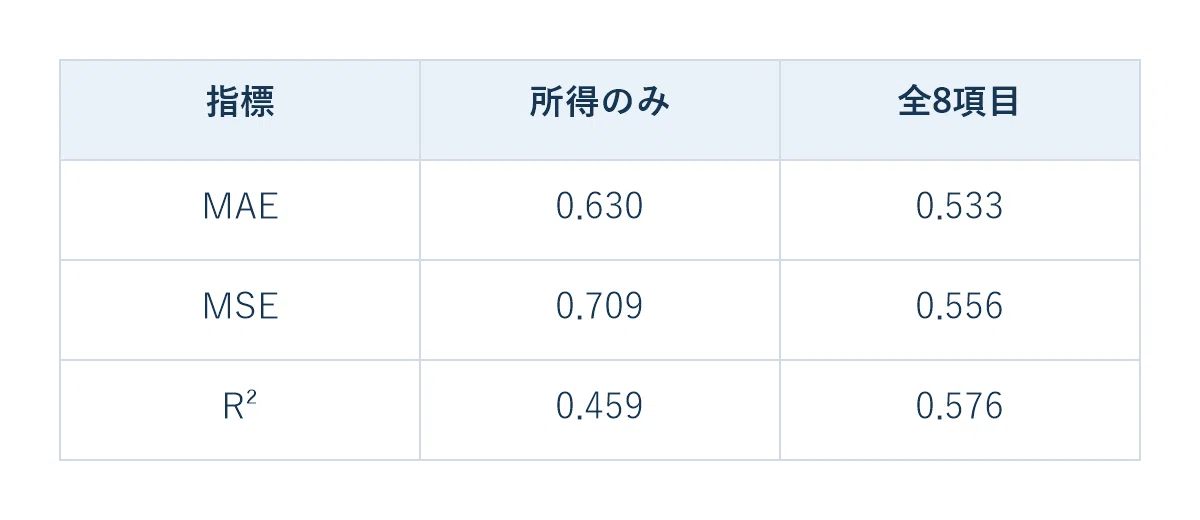This screenshot has height=520, width=1200.
Task: Select the R² cell in 指標 column
Action: 240,410
